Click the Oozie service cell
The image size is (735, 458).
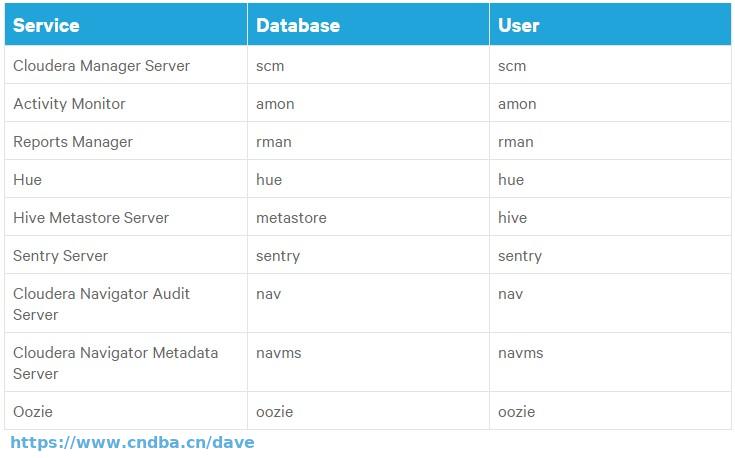(x=126, y=411)
